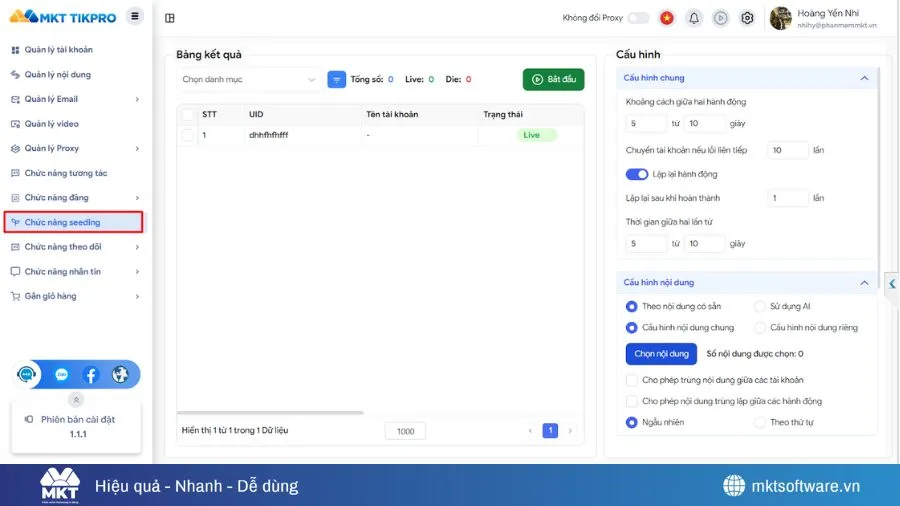Check the row checkbox for dhhfhfhfff

[x=188, y=135]
